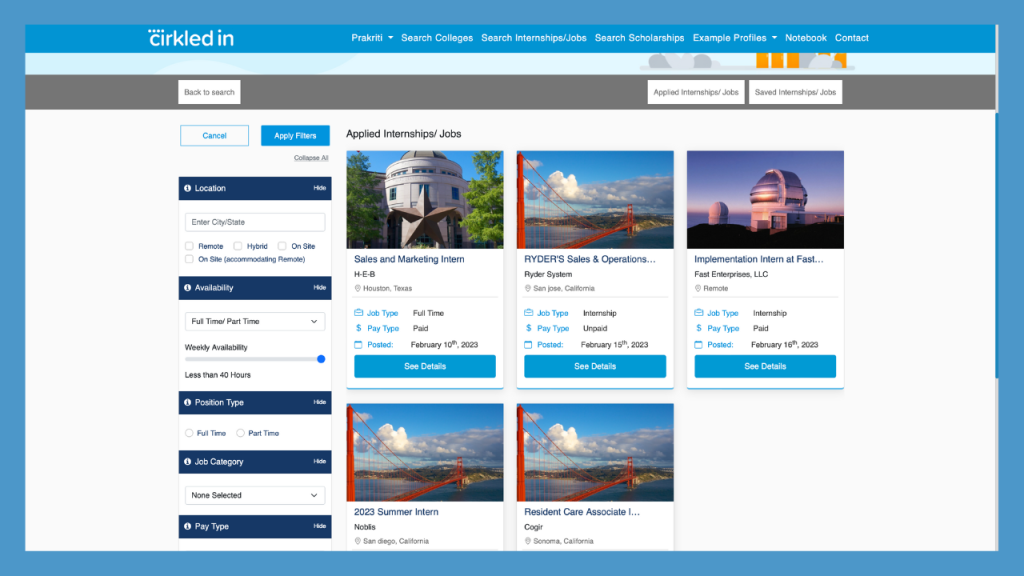See Details for Implementation Intern at Fast
Image resolution: width=1024 pixels, height=576 pixels.
pyautogui.click(x=765, y=366)
